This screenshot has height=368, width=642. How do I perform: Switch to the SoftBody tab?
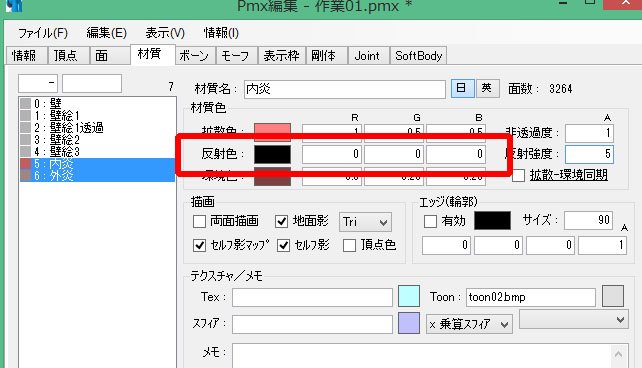(x=418, y=56)
